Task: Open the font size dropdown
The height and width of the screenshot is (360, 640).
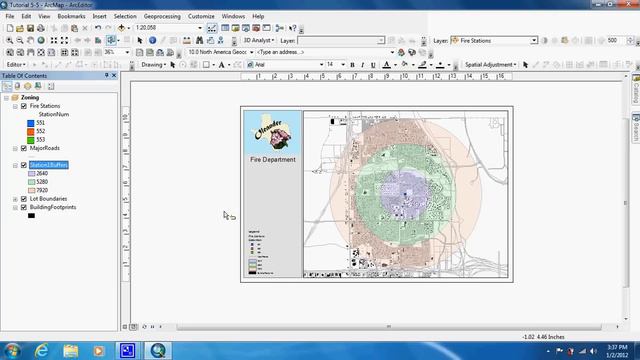Action: pyautogui.click(x=343, y=65)
